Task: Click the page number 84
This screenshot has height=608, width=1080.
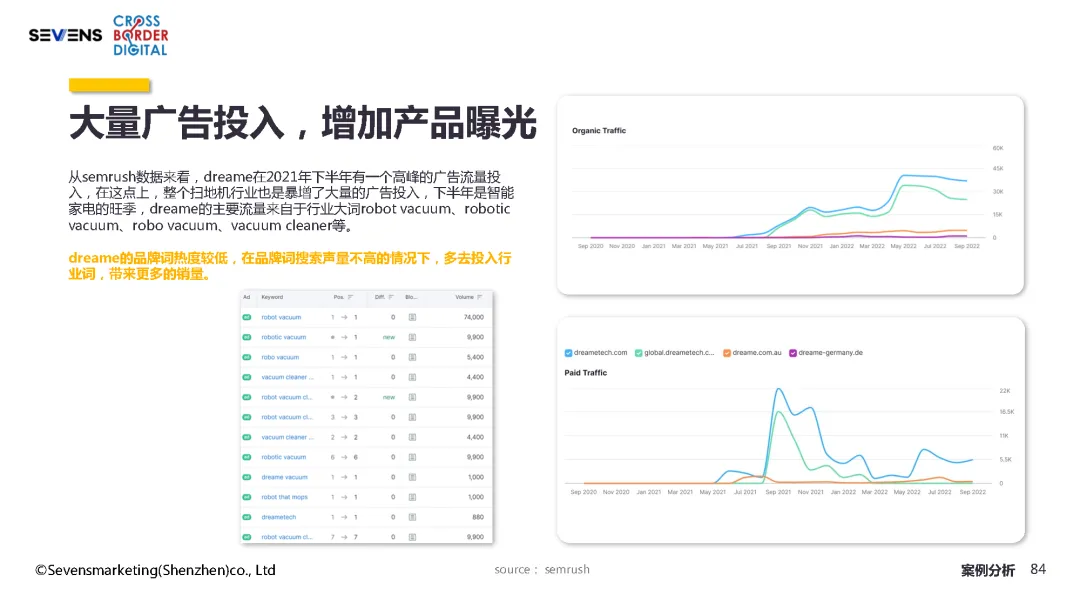Action: point(1038,569)
